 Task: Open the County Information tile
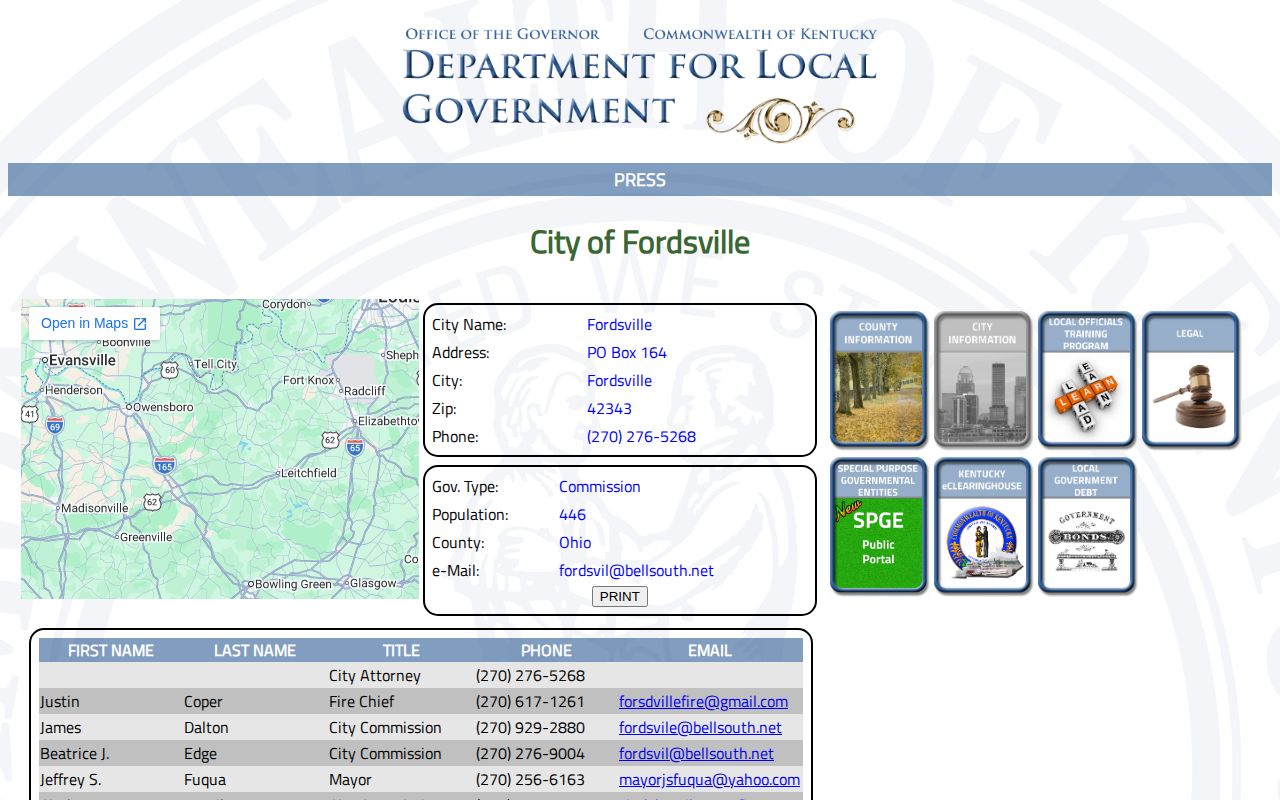coord(878,379)
